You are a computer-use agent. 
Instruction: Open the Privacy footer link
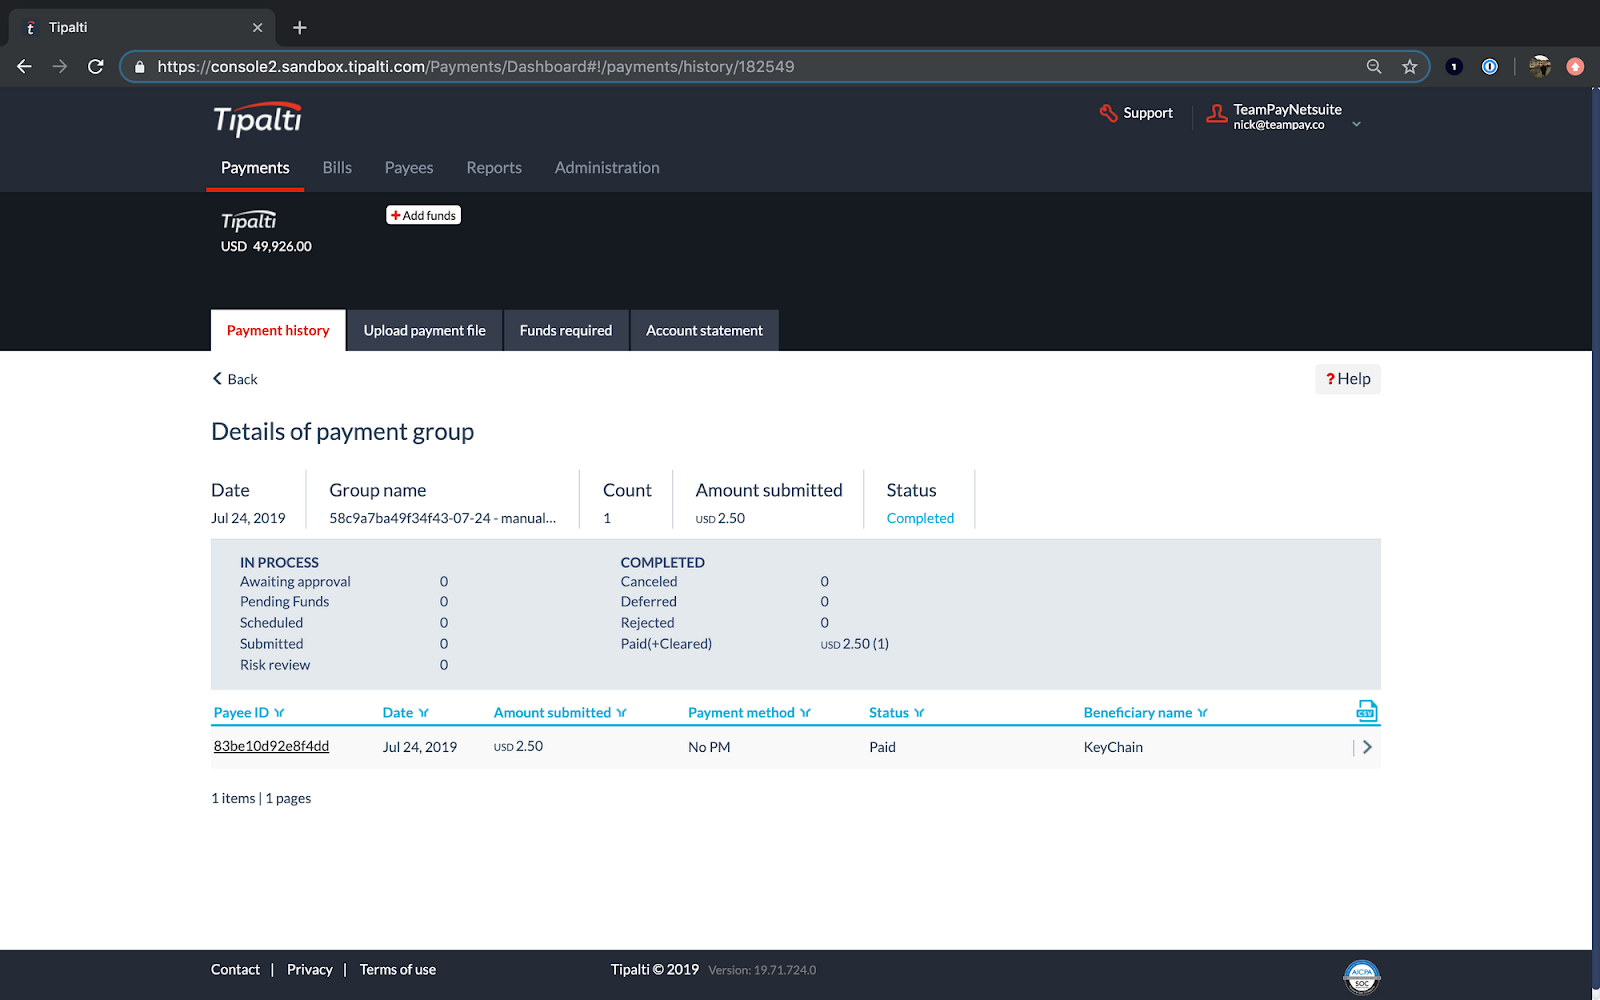coord(310,970)
